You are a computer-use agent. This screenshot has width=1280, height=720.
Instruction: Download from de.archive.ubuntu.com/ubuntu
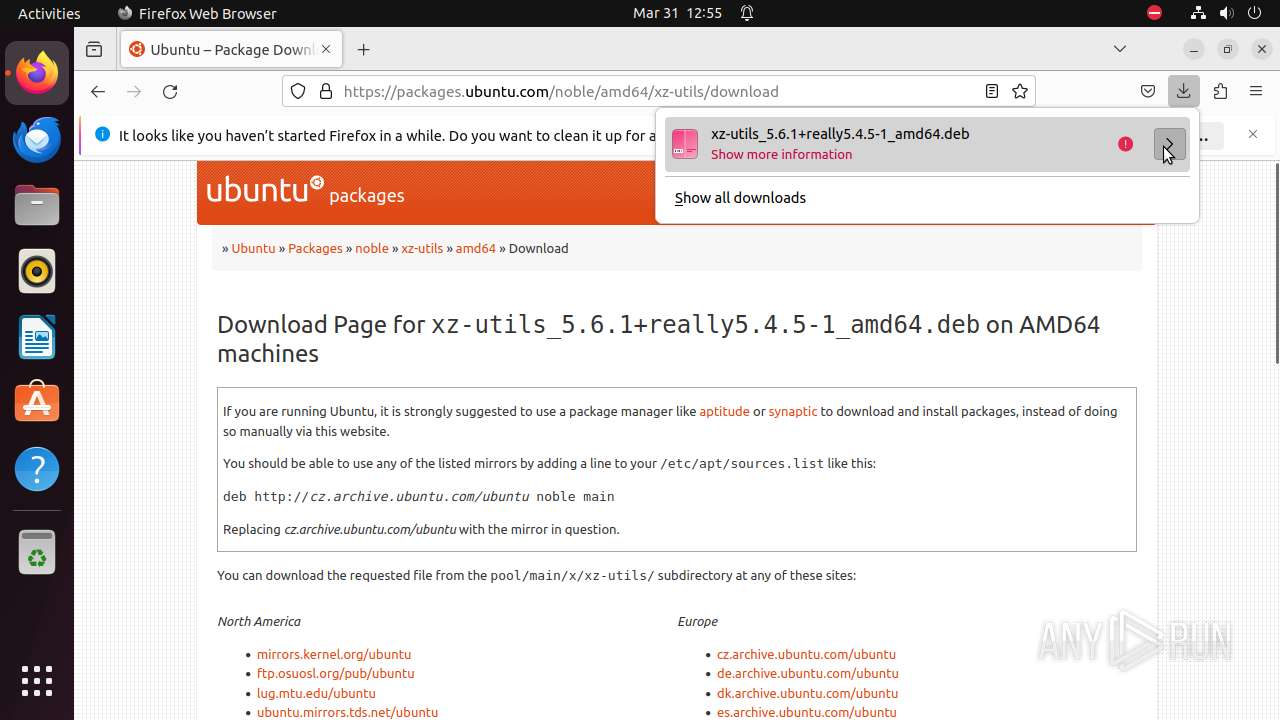(x=808, y=673)
